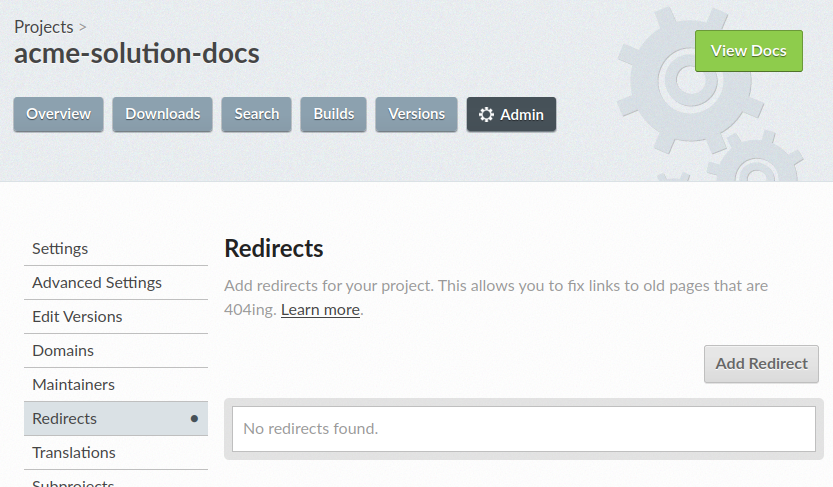The height and width of the screenshot is (487, 833).
Task: Click the empty 'No redirects found' list
Action: tap(523, 429)
